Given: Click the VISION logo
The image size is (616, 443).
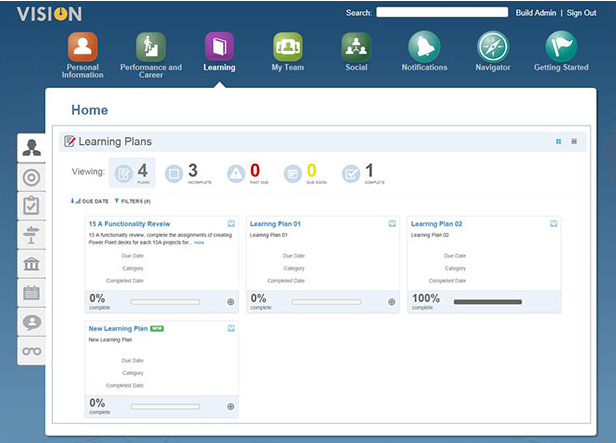Looking at the screenshot, I should [x=50, y=14].
